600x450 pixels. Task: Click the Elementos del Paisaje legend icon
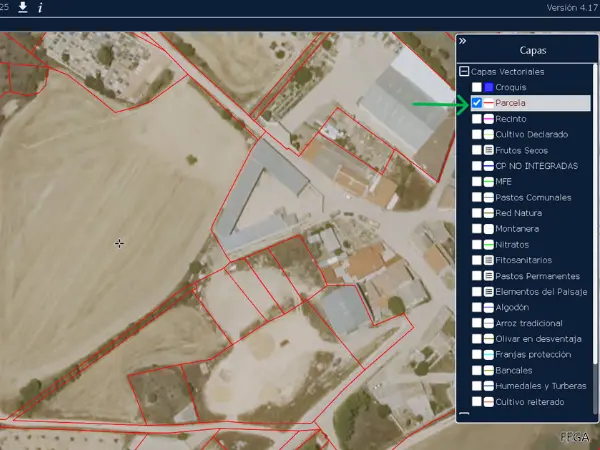click(x=489, y=291)
